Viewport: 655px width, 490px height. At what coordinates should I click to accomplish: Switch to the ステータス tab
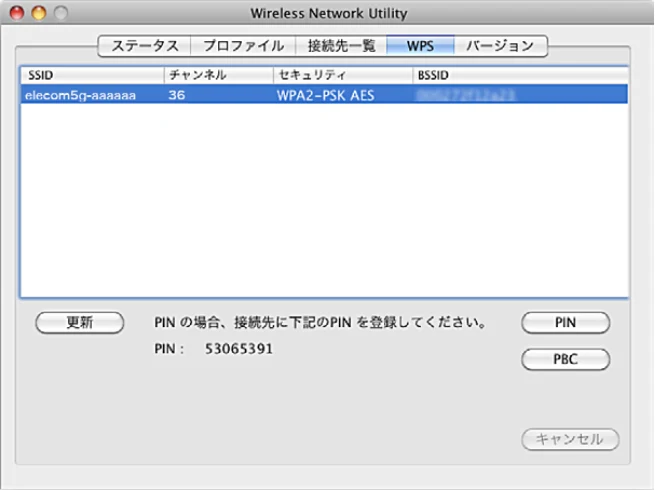pyautogui.click(x=145, y=46)
